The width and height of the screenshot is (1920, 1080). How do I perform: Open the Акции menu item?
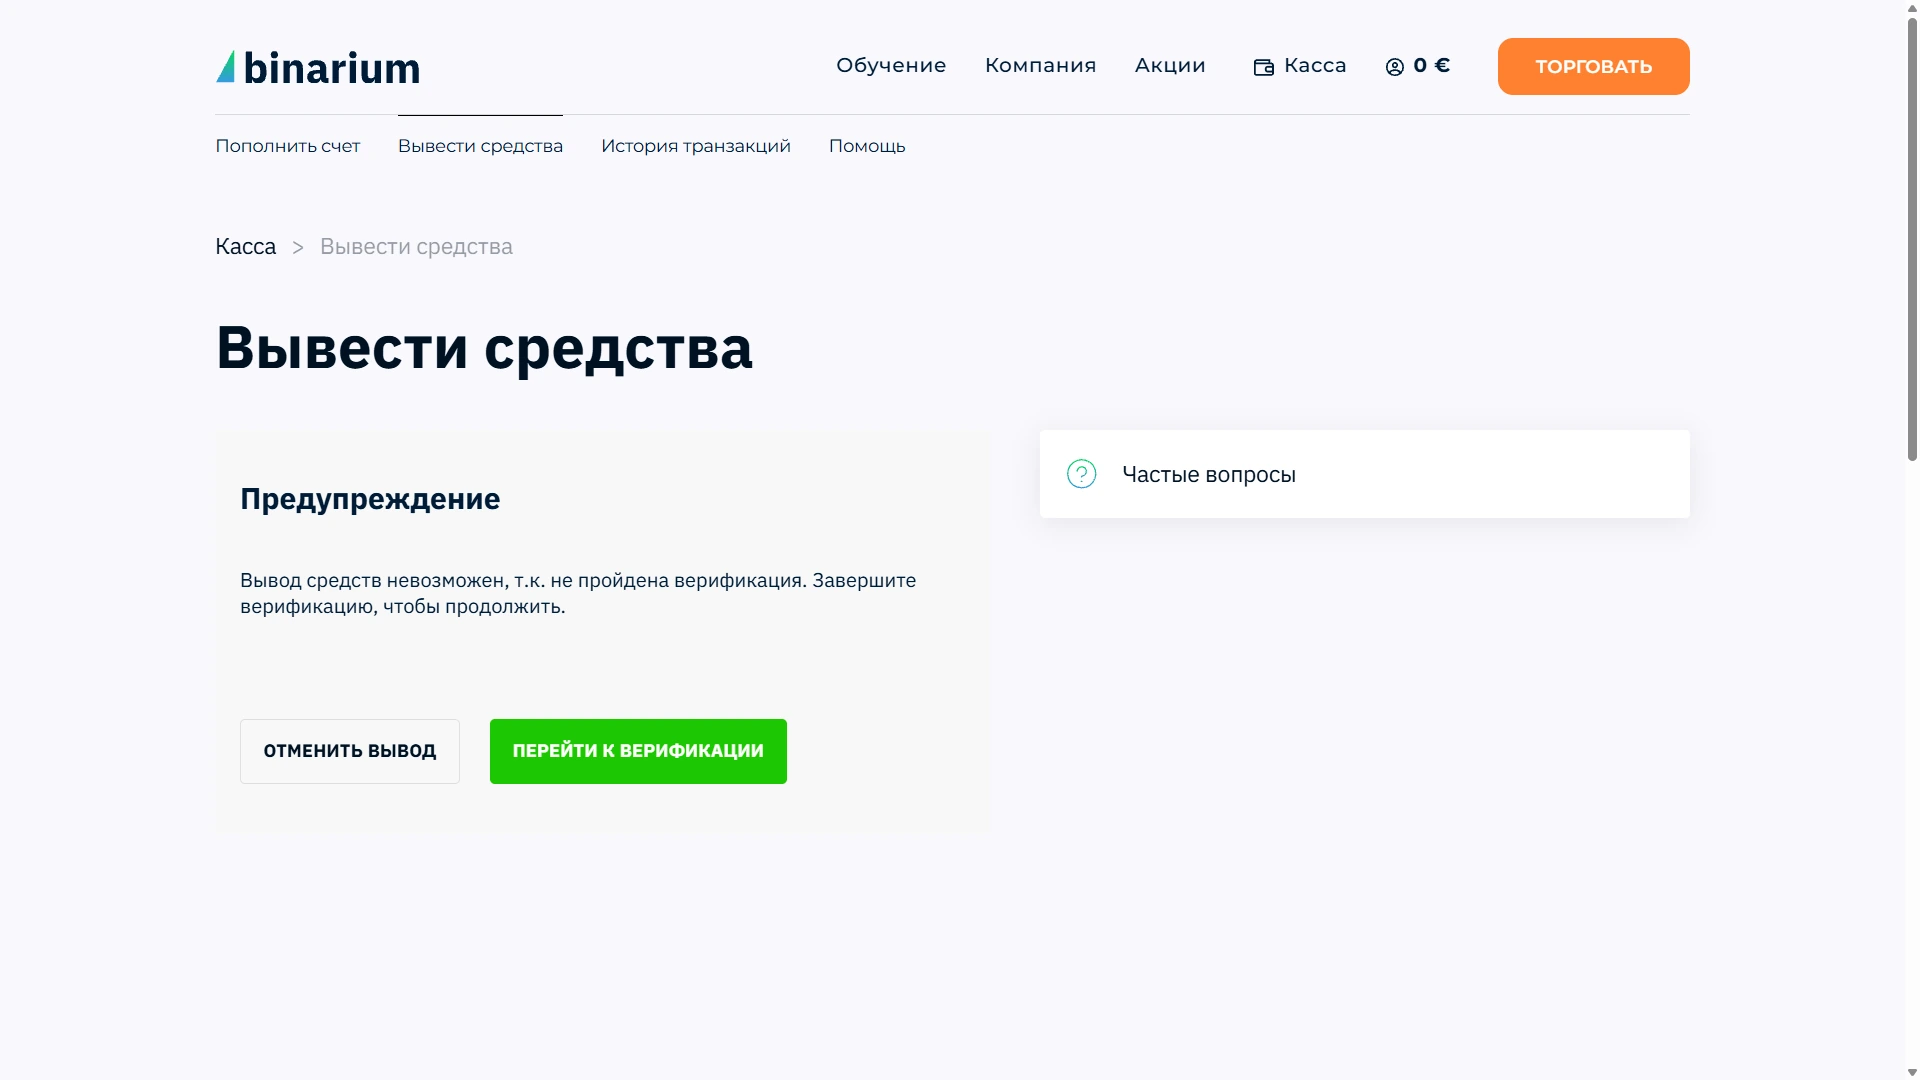coord(1170,65)
